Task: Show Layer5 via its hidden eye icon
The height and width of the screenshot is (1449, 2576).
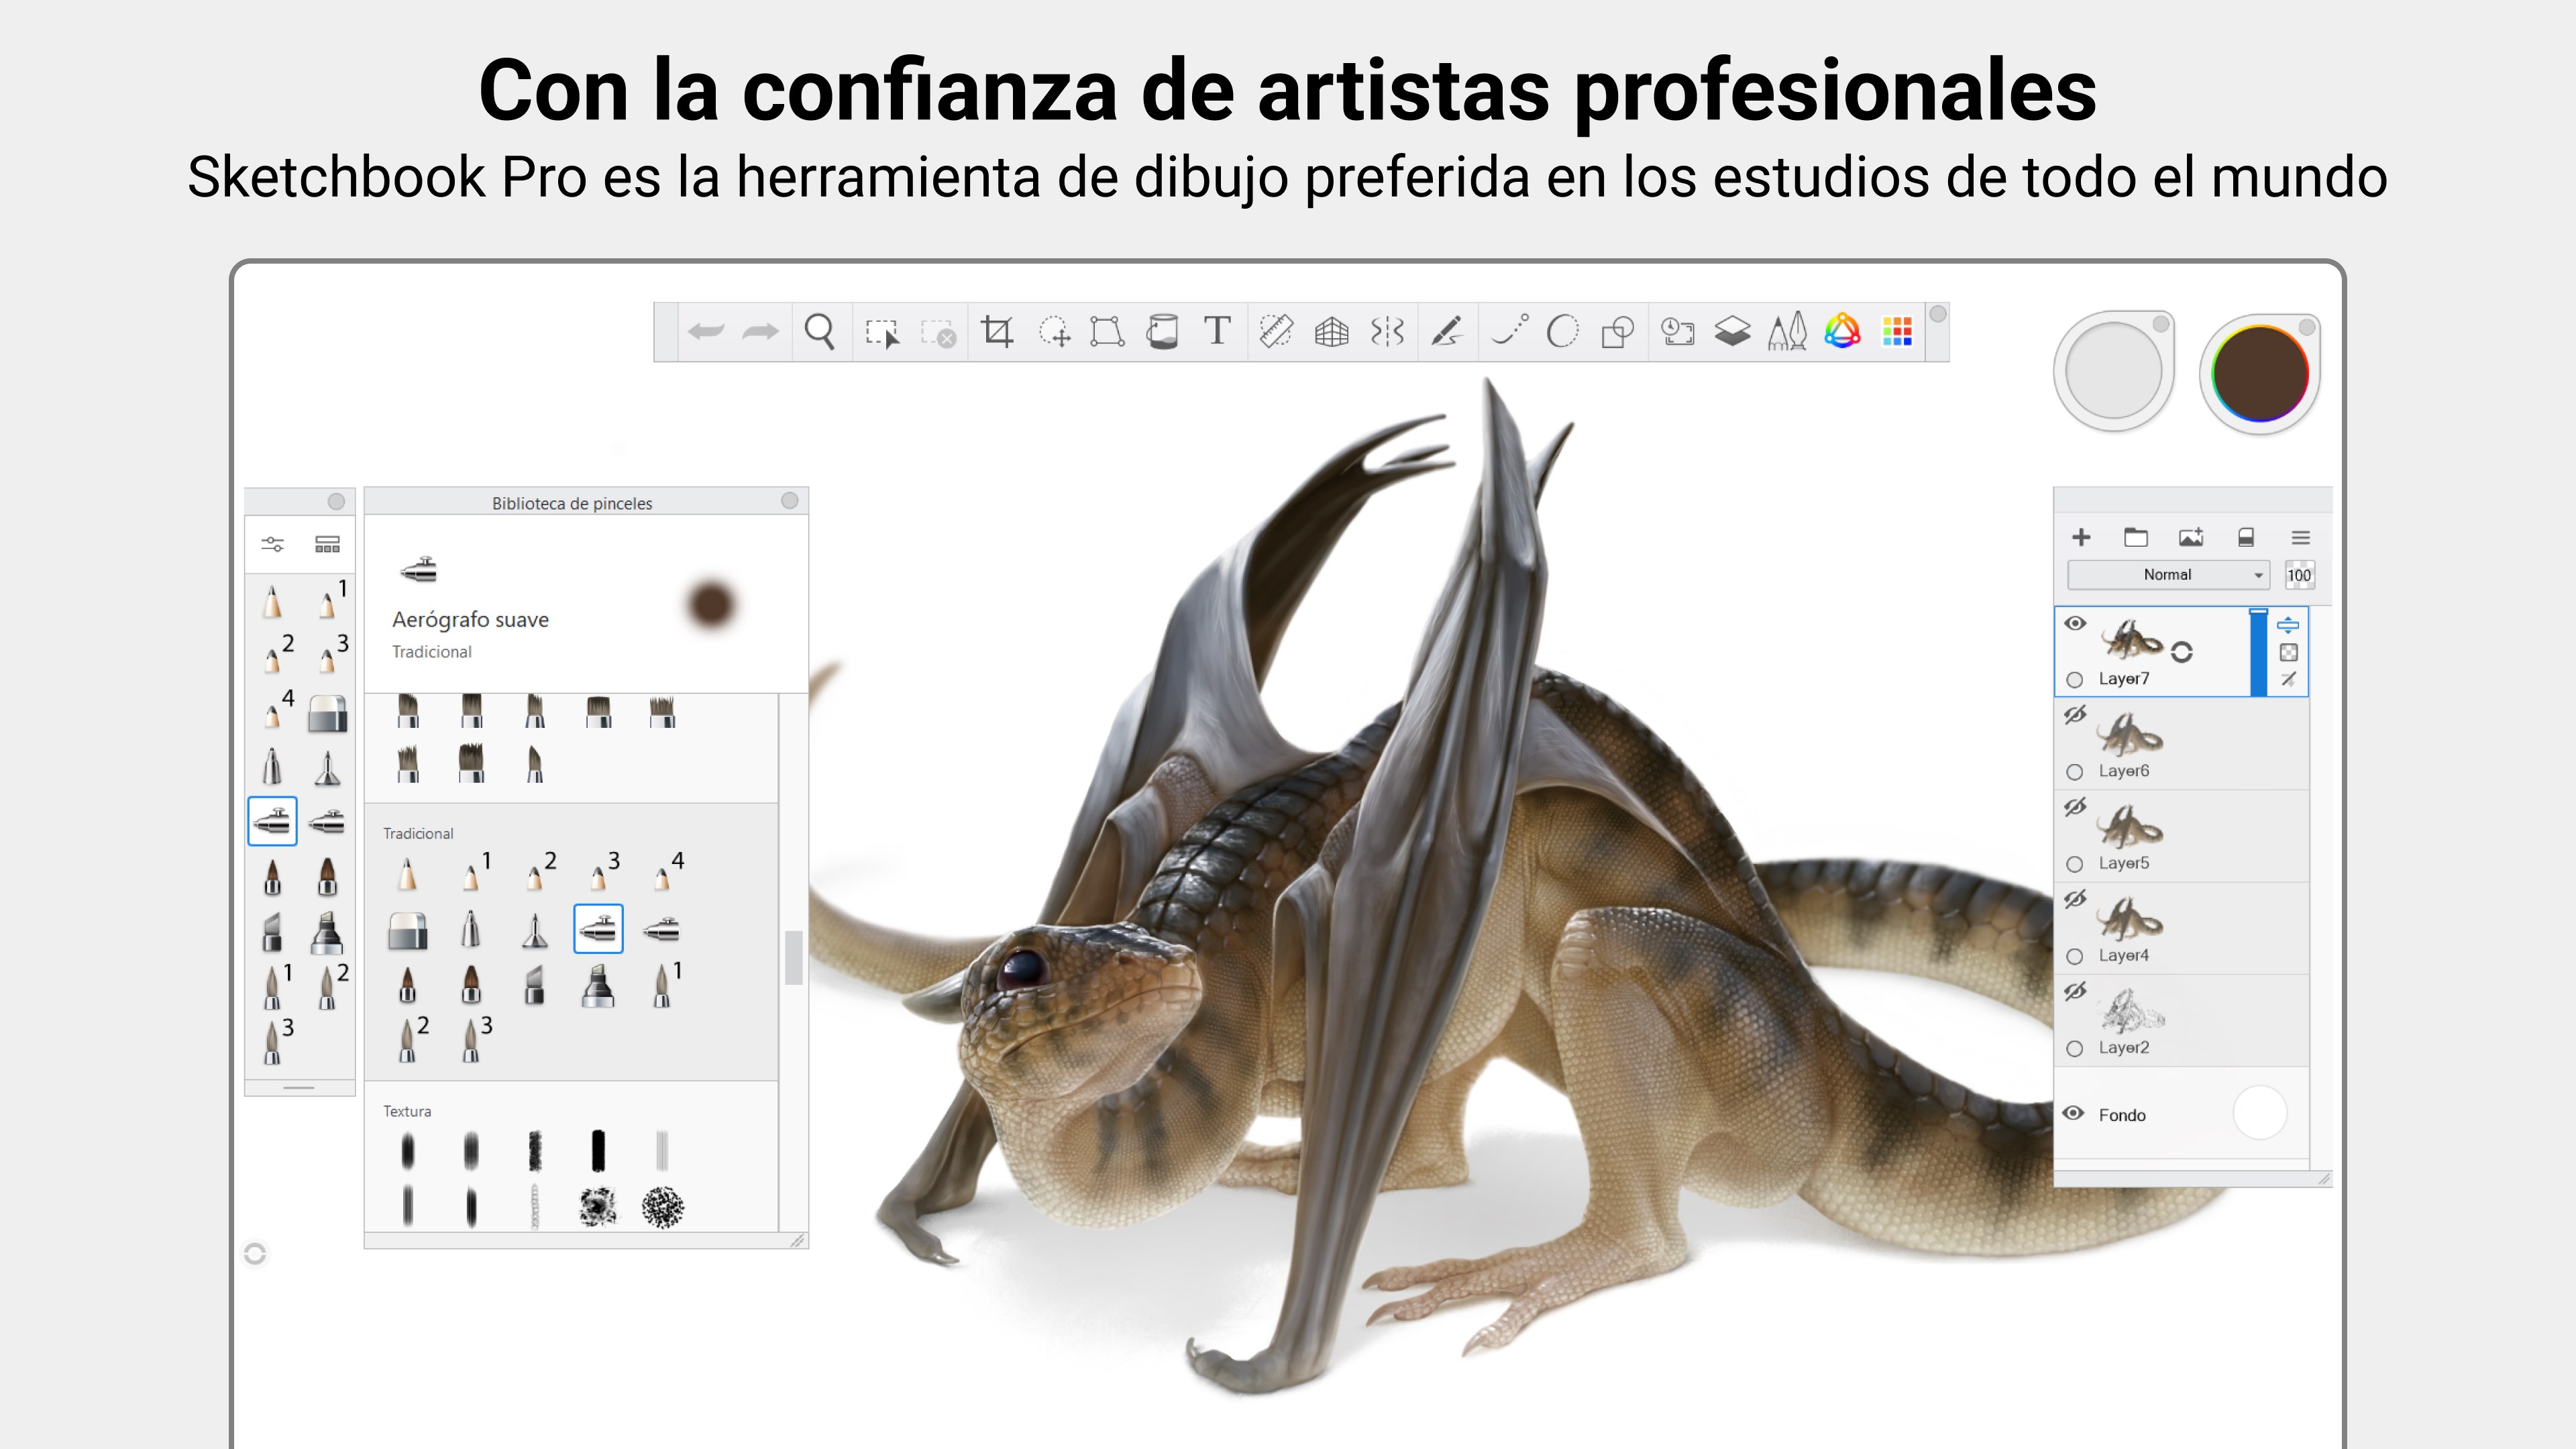Action: [x=2075, y=807]
